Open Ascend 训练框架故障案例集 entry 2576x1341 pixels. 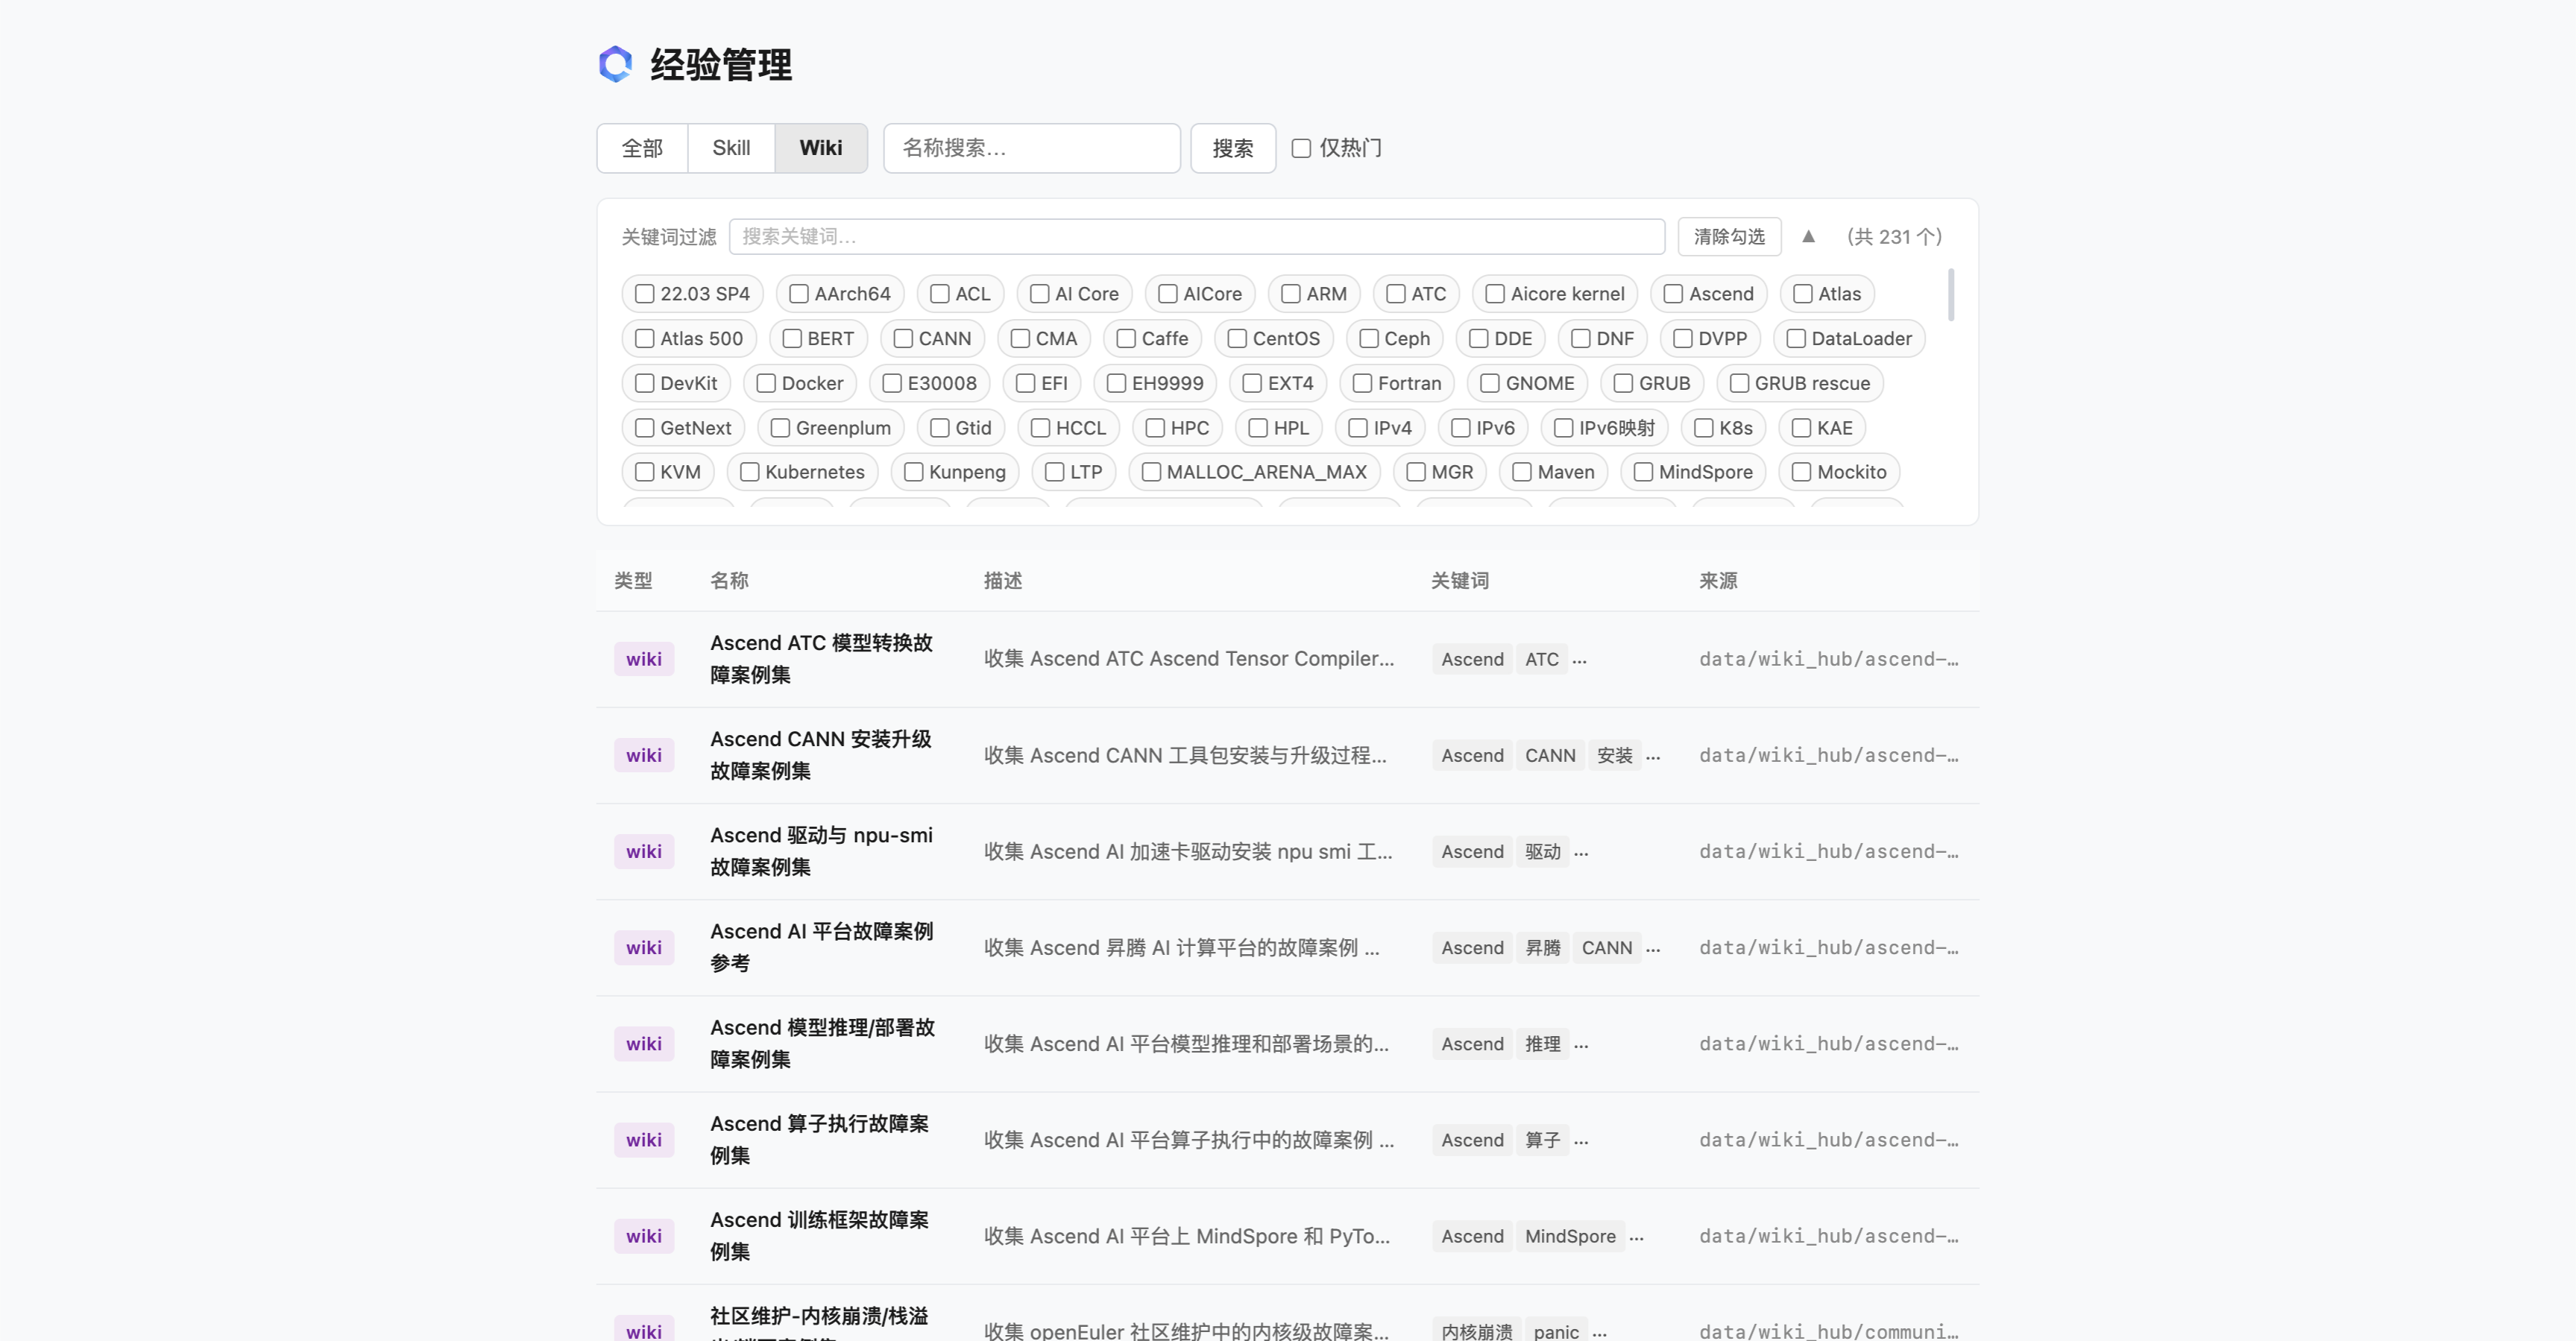(819, 1235)
